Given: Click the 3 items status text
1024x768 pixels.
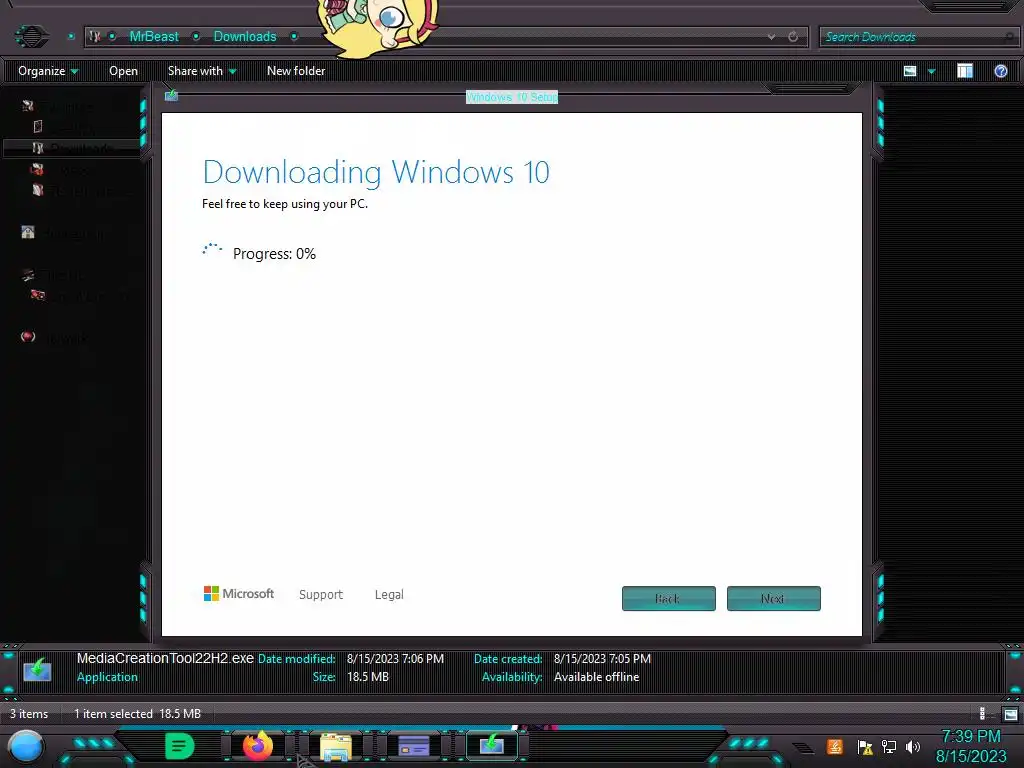Looking at the screenshot, I should (x=29, y=714).
